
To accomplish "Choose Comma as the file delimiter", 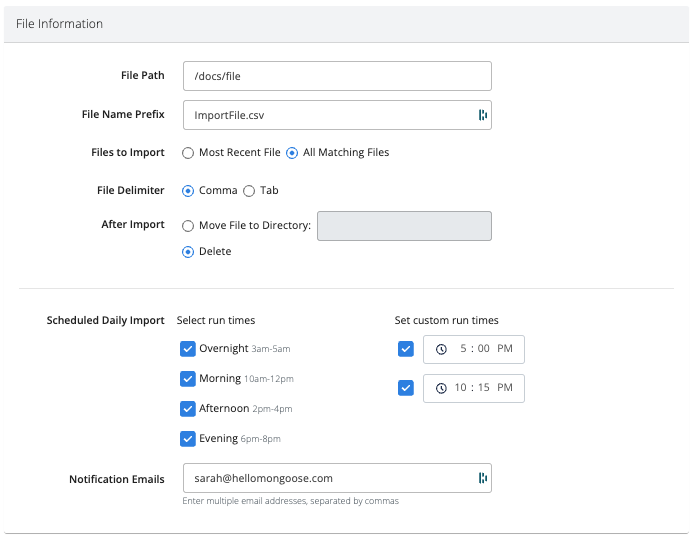I will (188, 191).
